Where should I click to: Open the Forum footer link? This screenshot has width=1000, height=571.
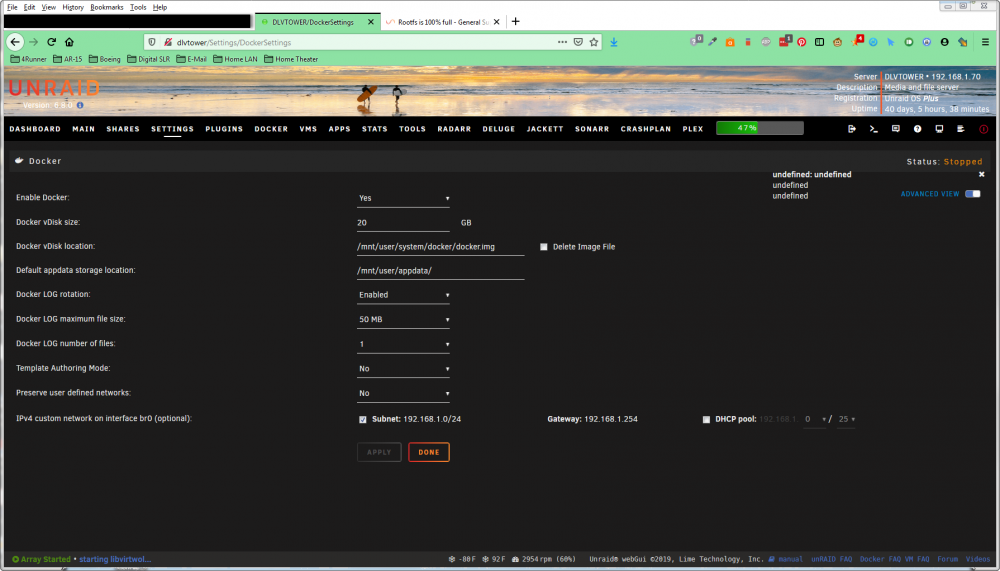[947, 560]
